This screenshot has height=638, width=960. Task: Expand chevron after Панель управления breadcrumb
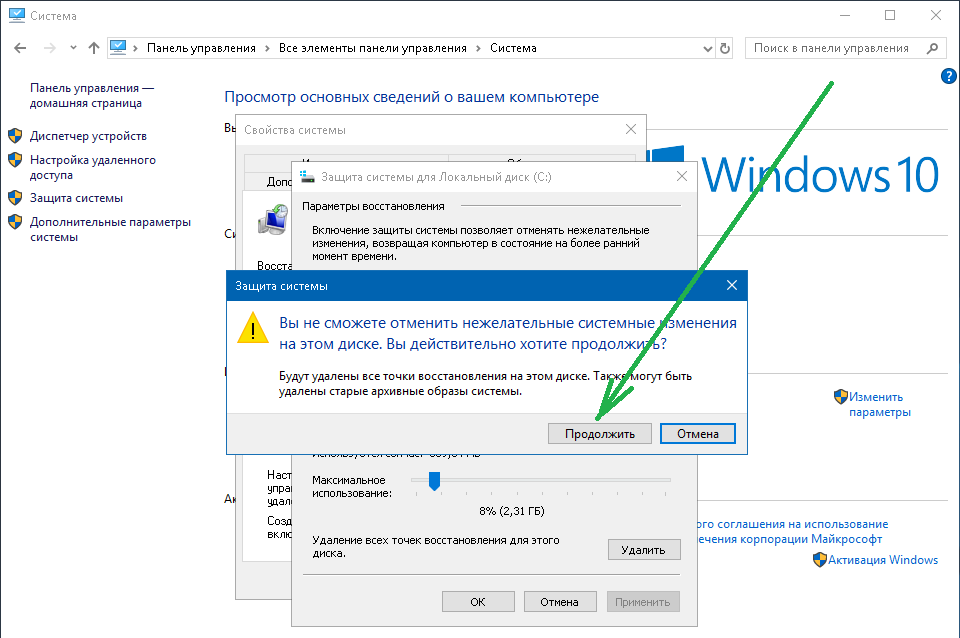(x=268, y=48)
